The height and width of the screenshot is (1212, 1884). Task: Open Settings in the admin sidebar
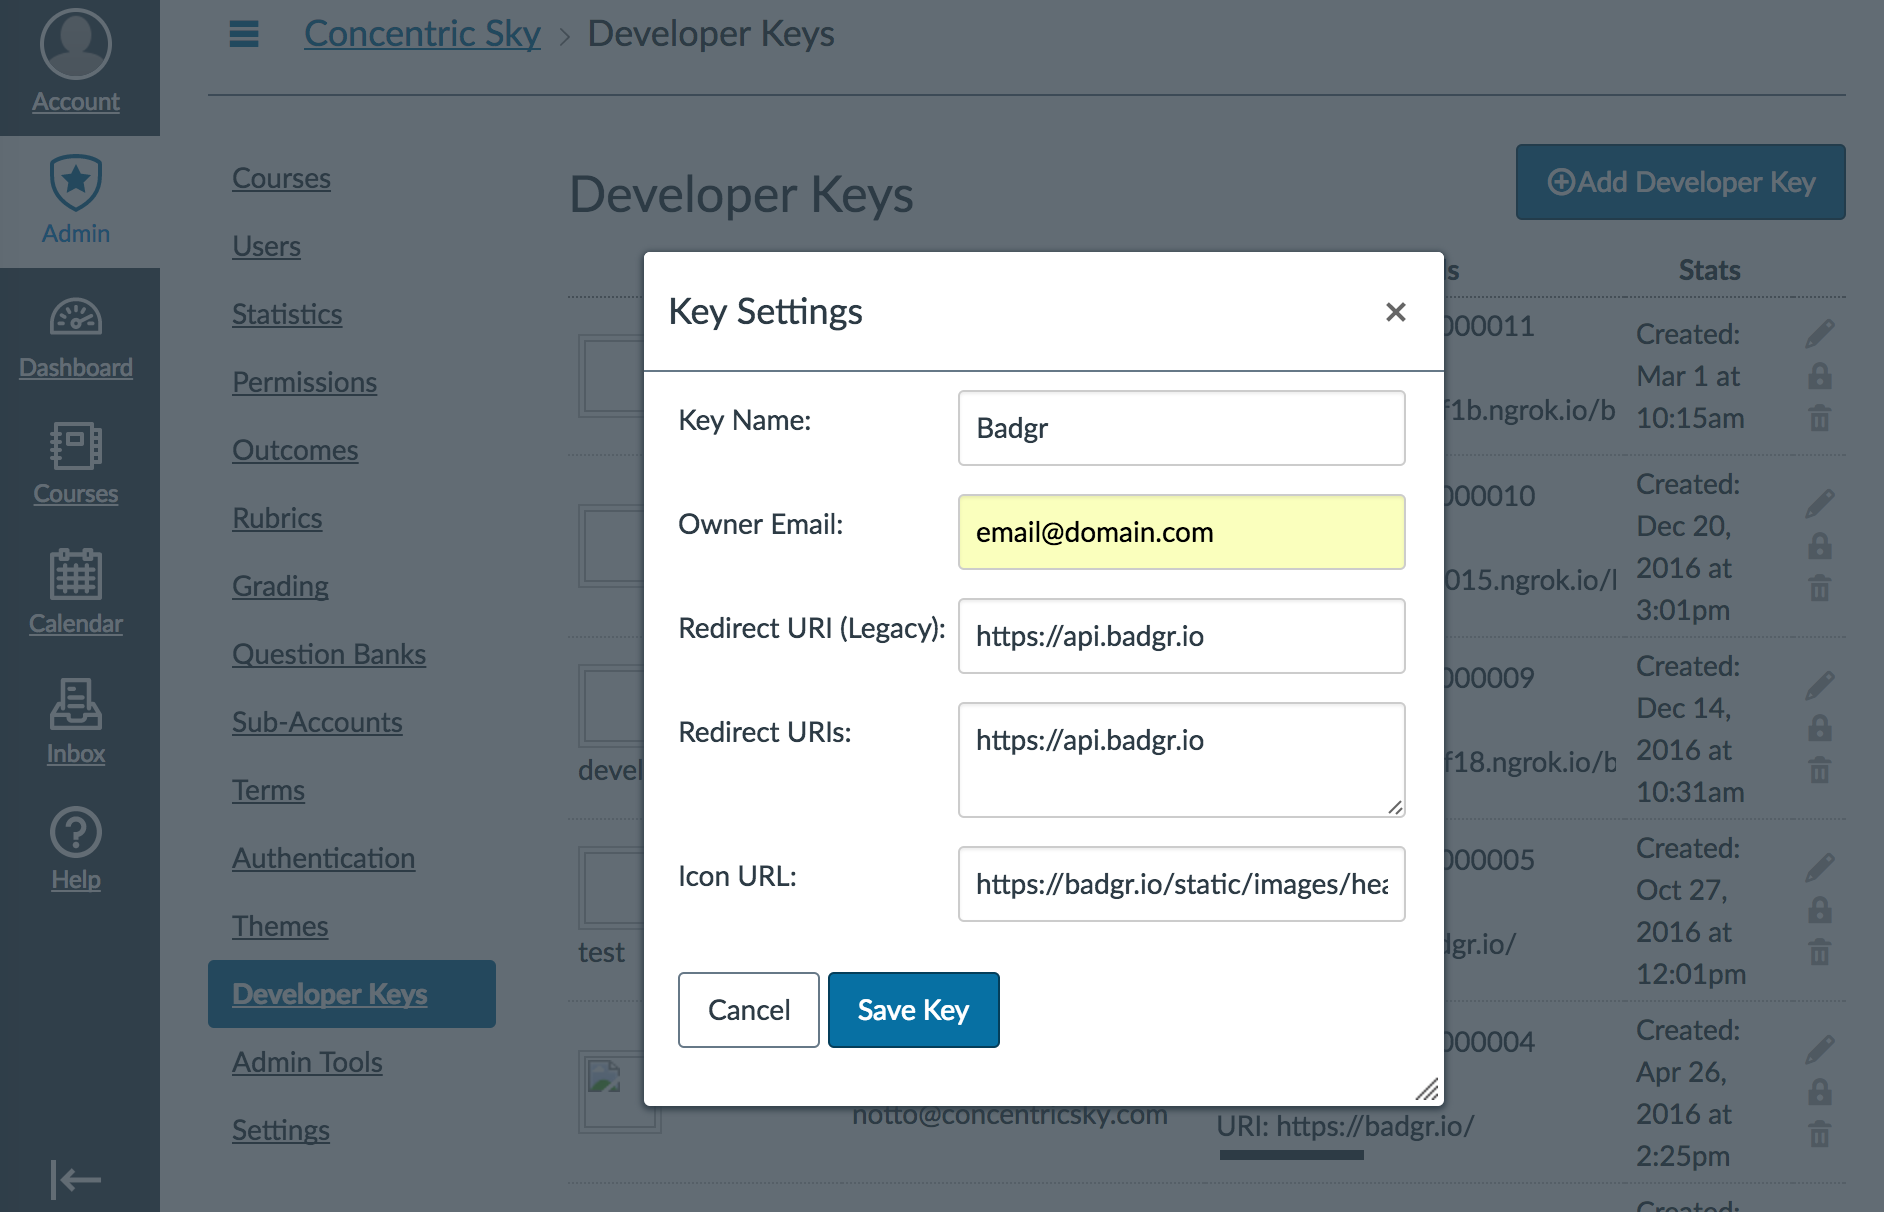click(x=281, y=1130)
